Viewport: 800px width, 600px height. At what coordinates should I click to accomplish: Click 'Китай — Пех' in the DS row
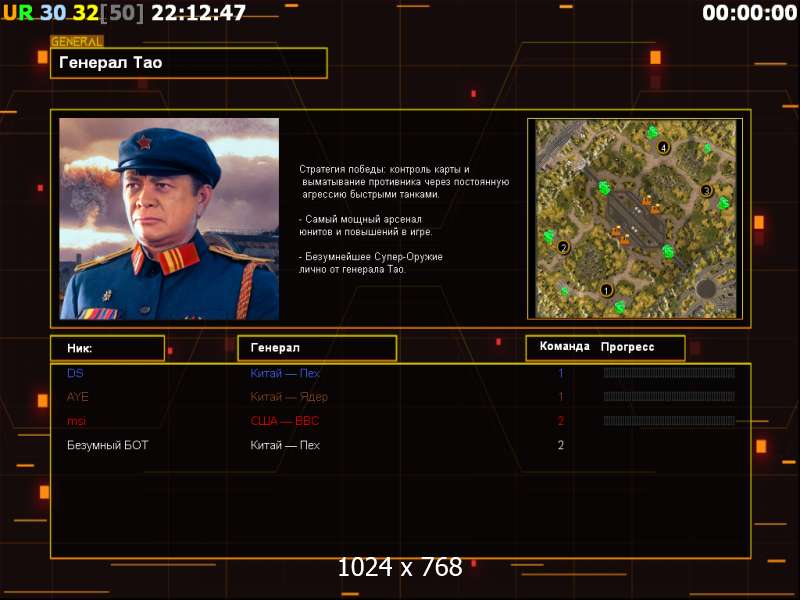[x=285, y=373]
